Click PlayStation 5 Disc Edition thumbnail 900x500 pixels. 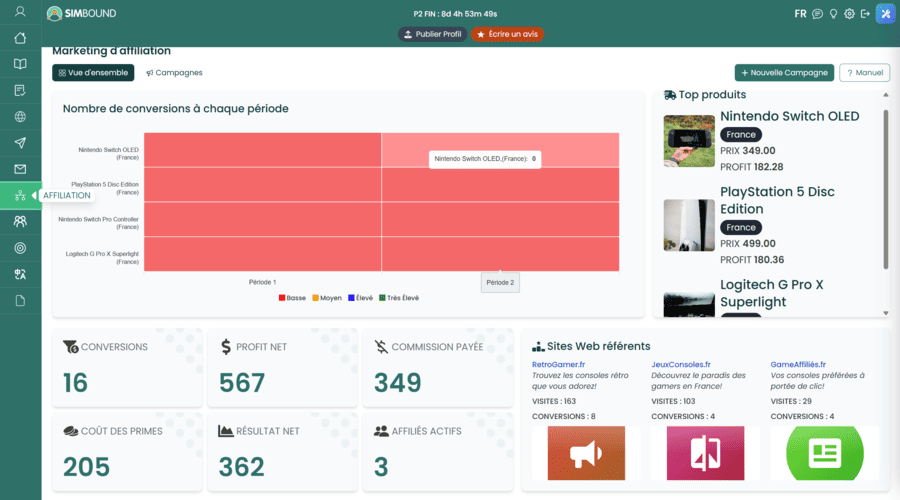[x=689, y=225]
